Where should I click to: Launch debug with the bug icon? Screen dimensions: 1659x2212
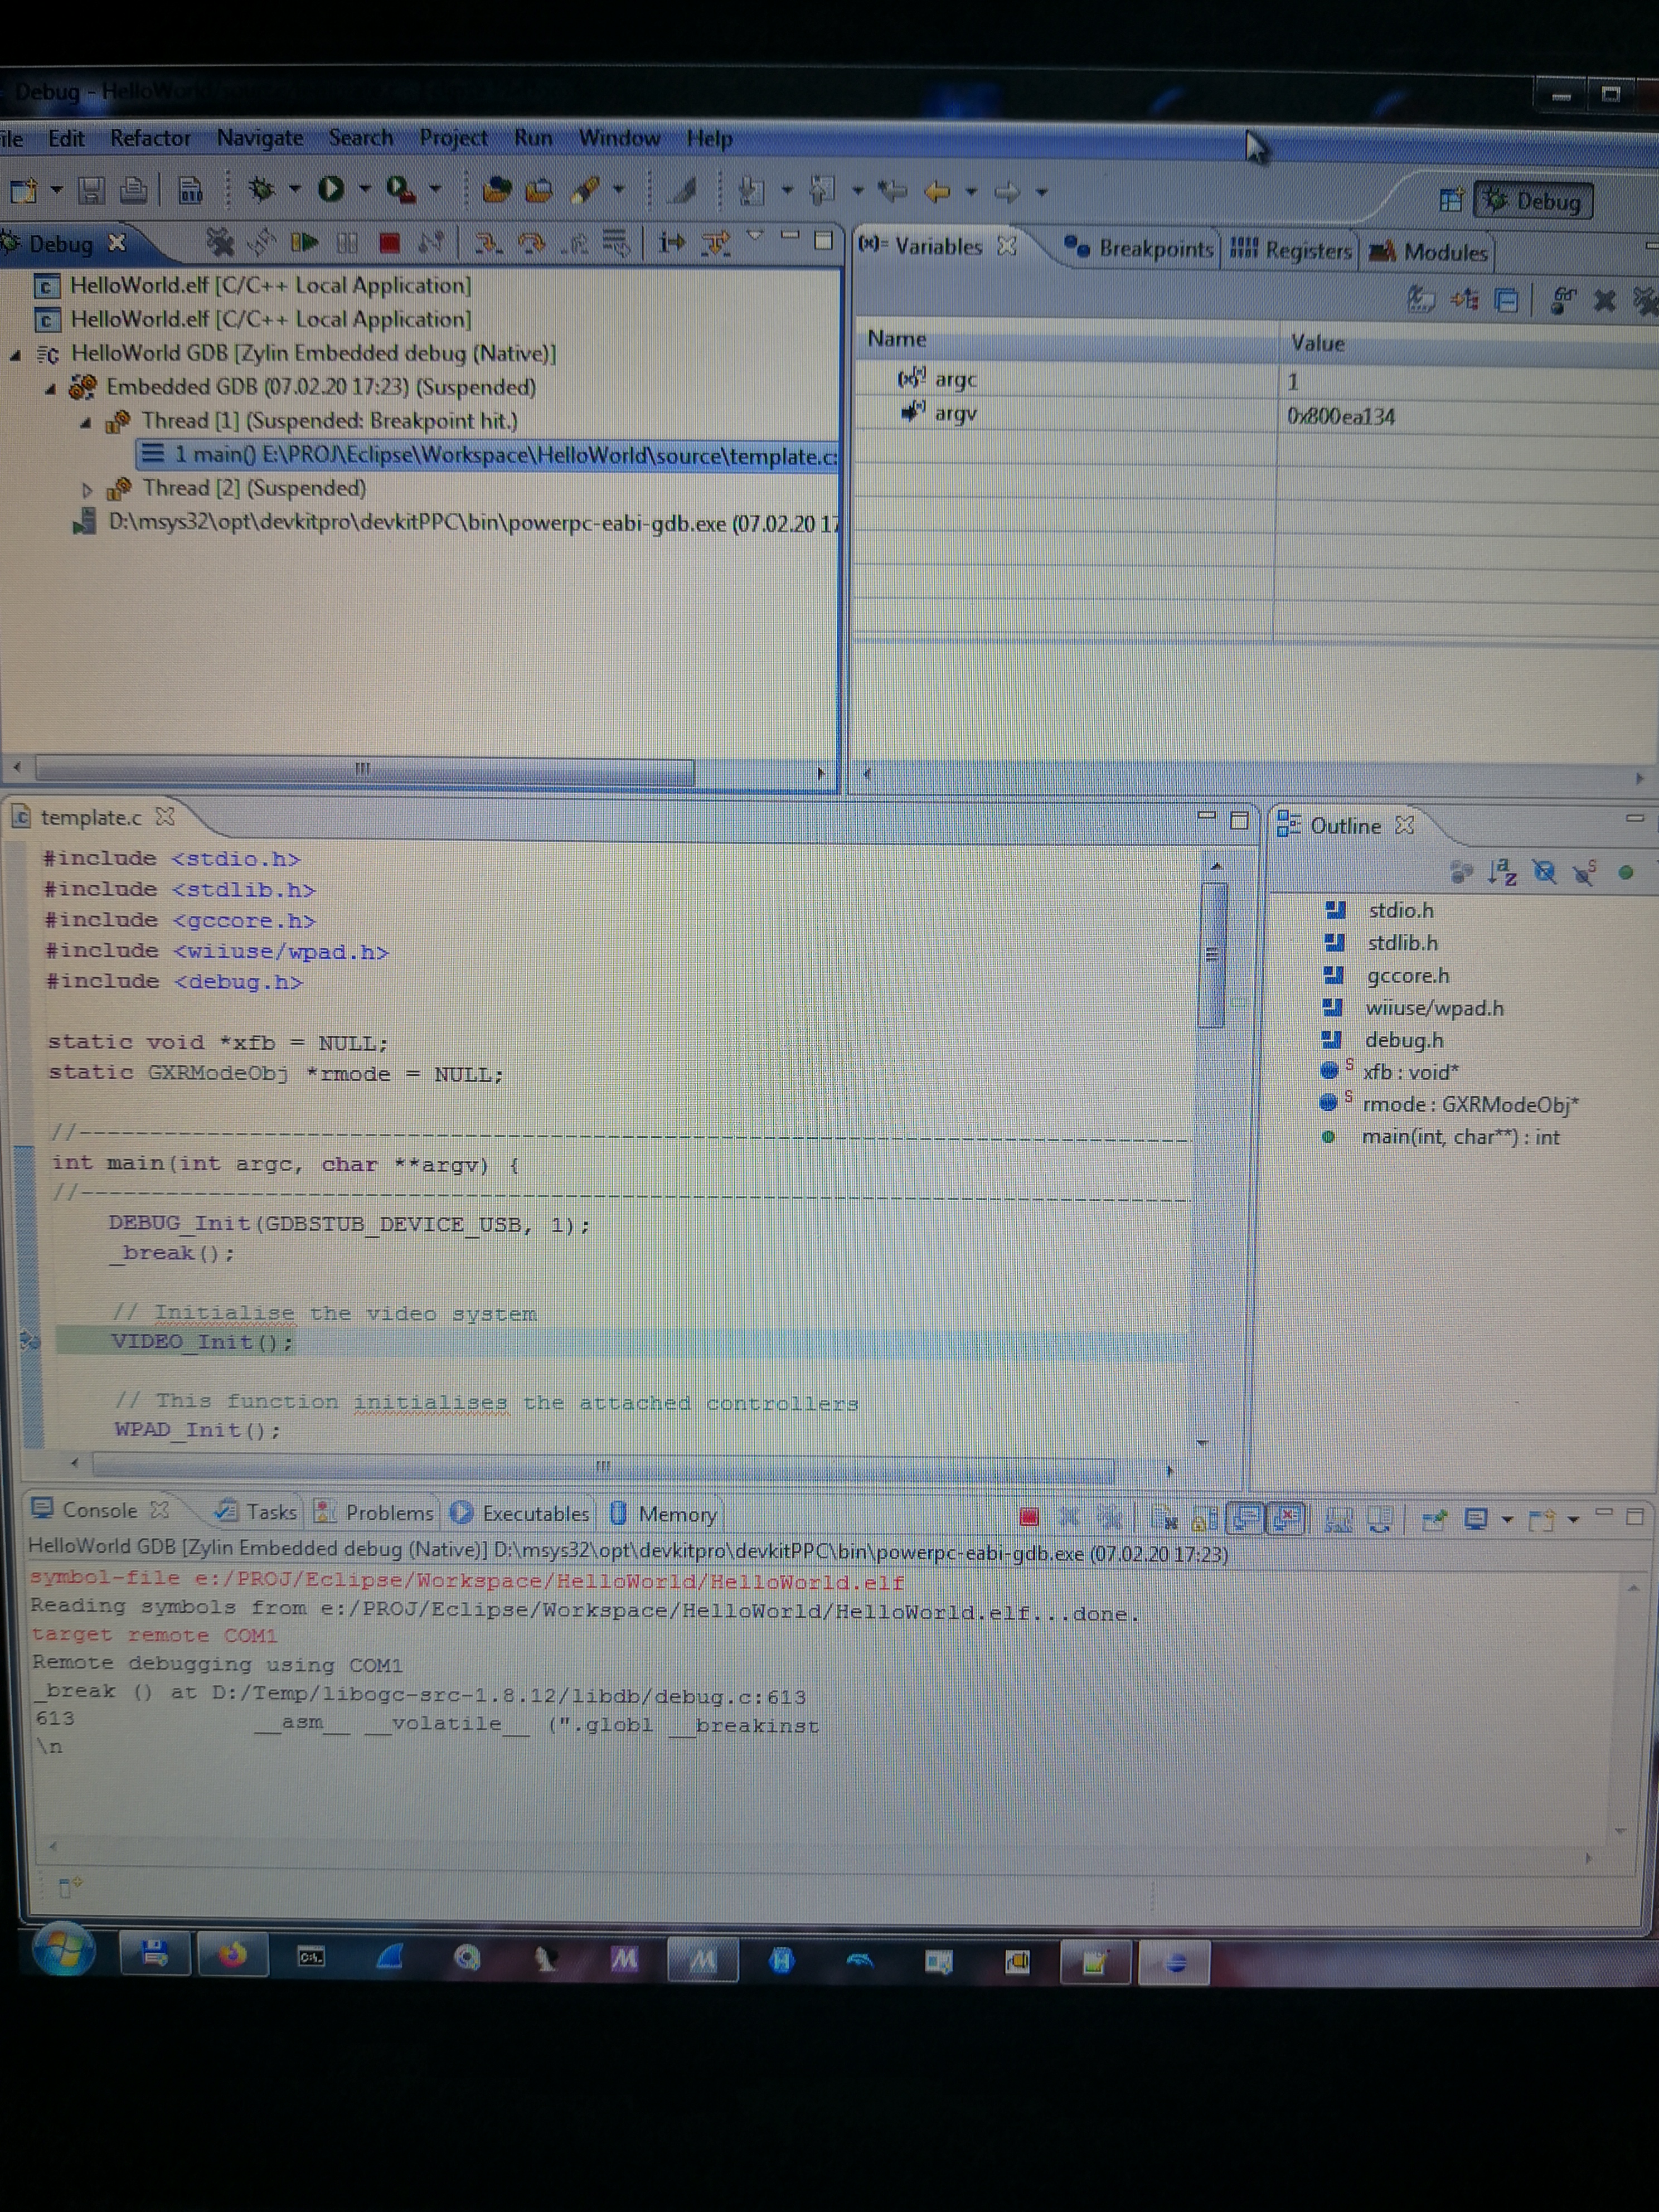tap(262, 188)
